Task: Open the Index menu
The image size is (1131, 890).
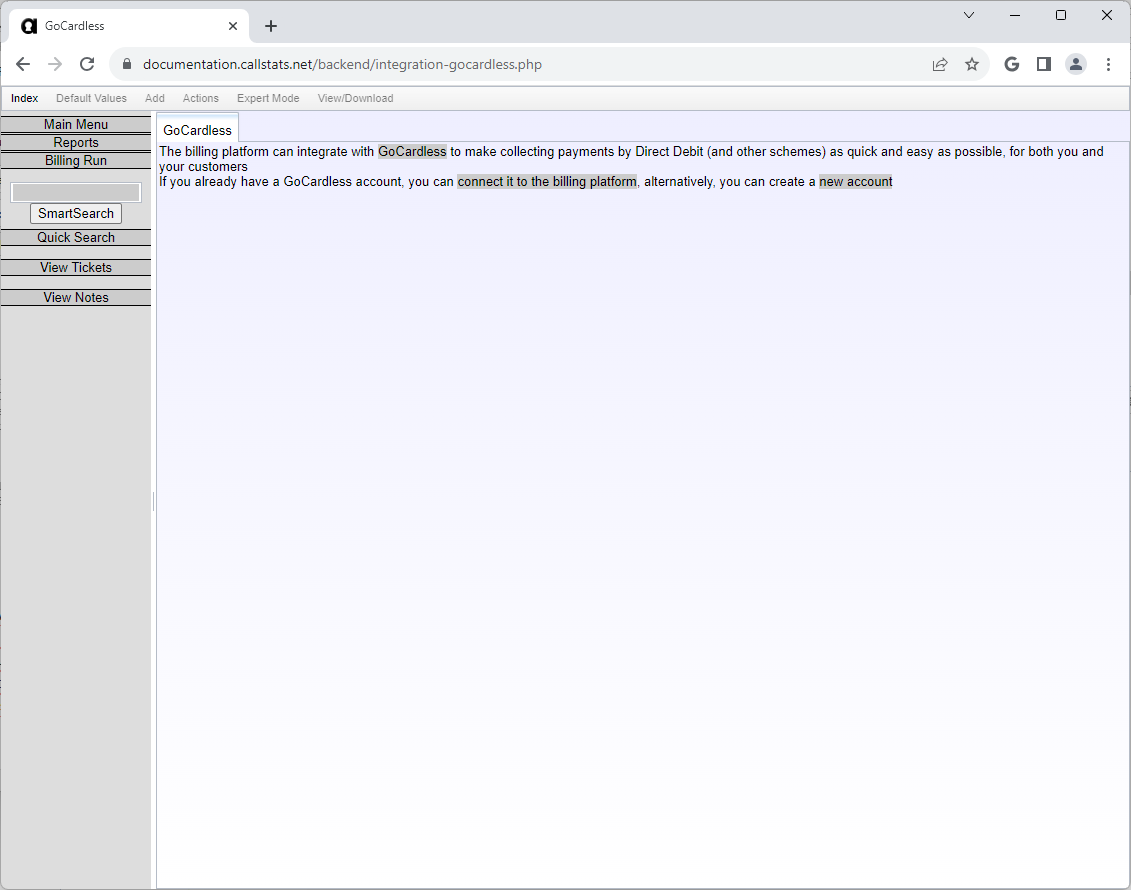Action: (x=25, y=98)
